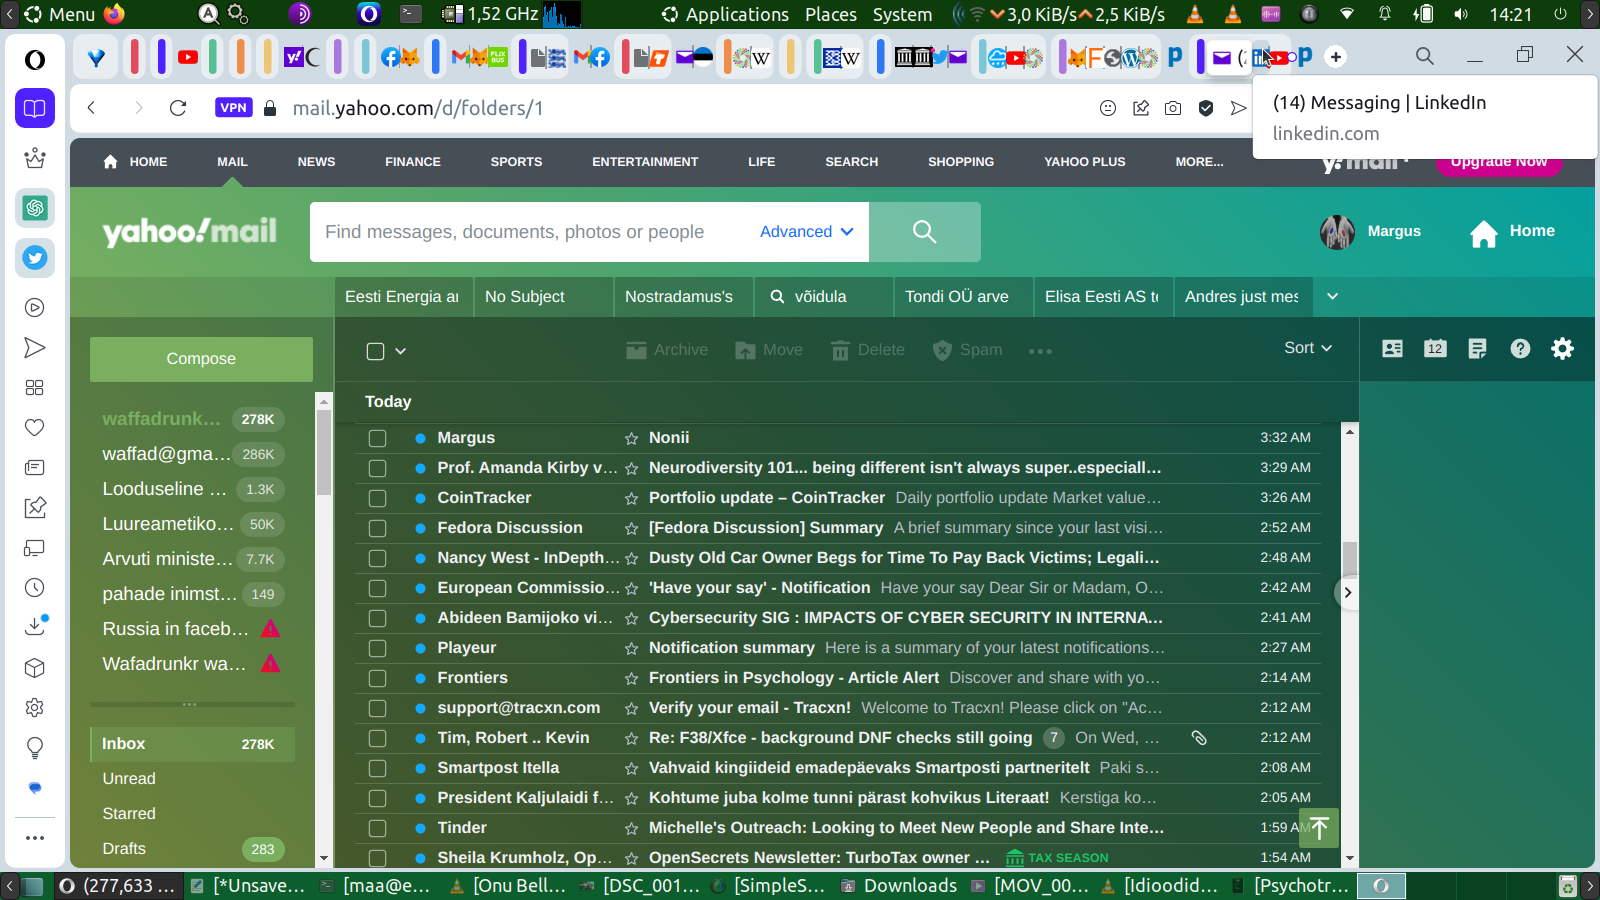Expand the open message tabs chevron
The image size is (1600, 900).
pyautogui.click(x=1332, y=296)
